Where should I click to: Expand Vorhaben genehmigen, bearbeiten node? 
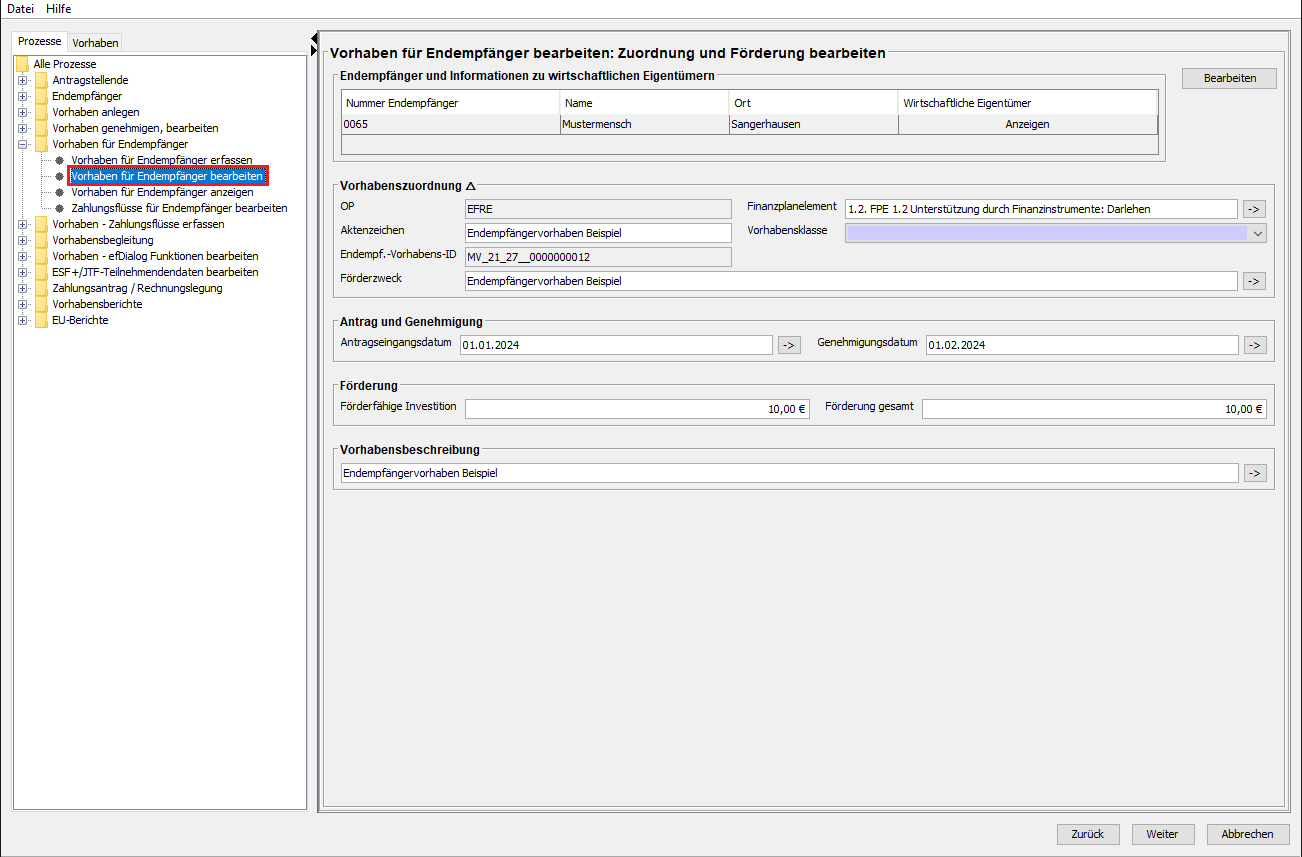point(22,128)
